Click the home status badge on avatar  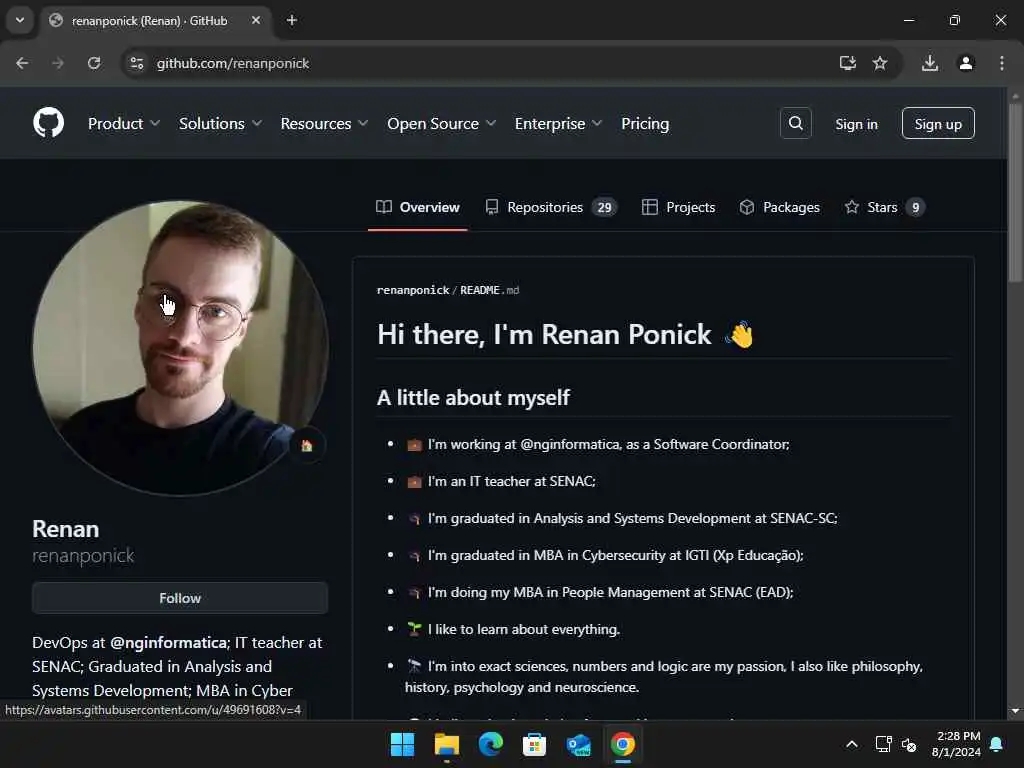click(307, 445)
